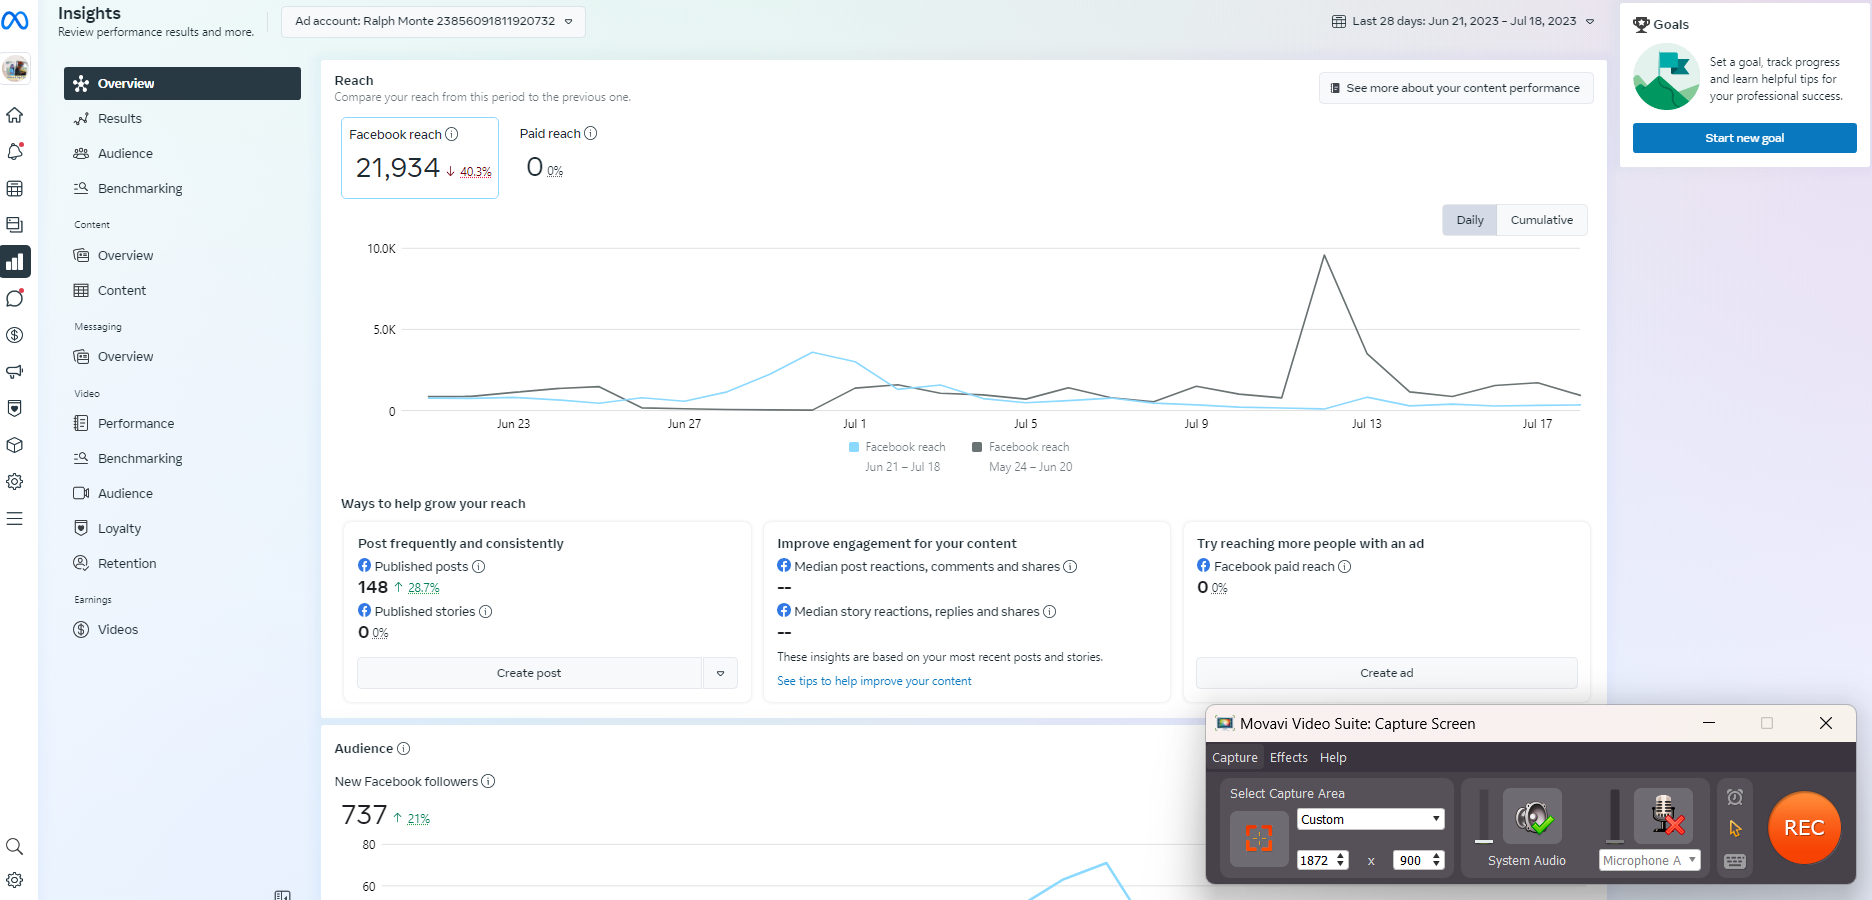Screen dimensions: 1872x900
Task: Open All tools hamburger menu icon
Action: tap(15, 518)
